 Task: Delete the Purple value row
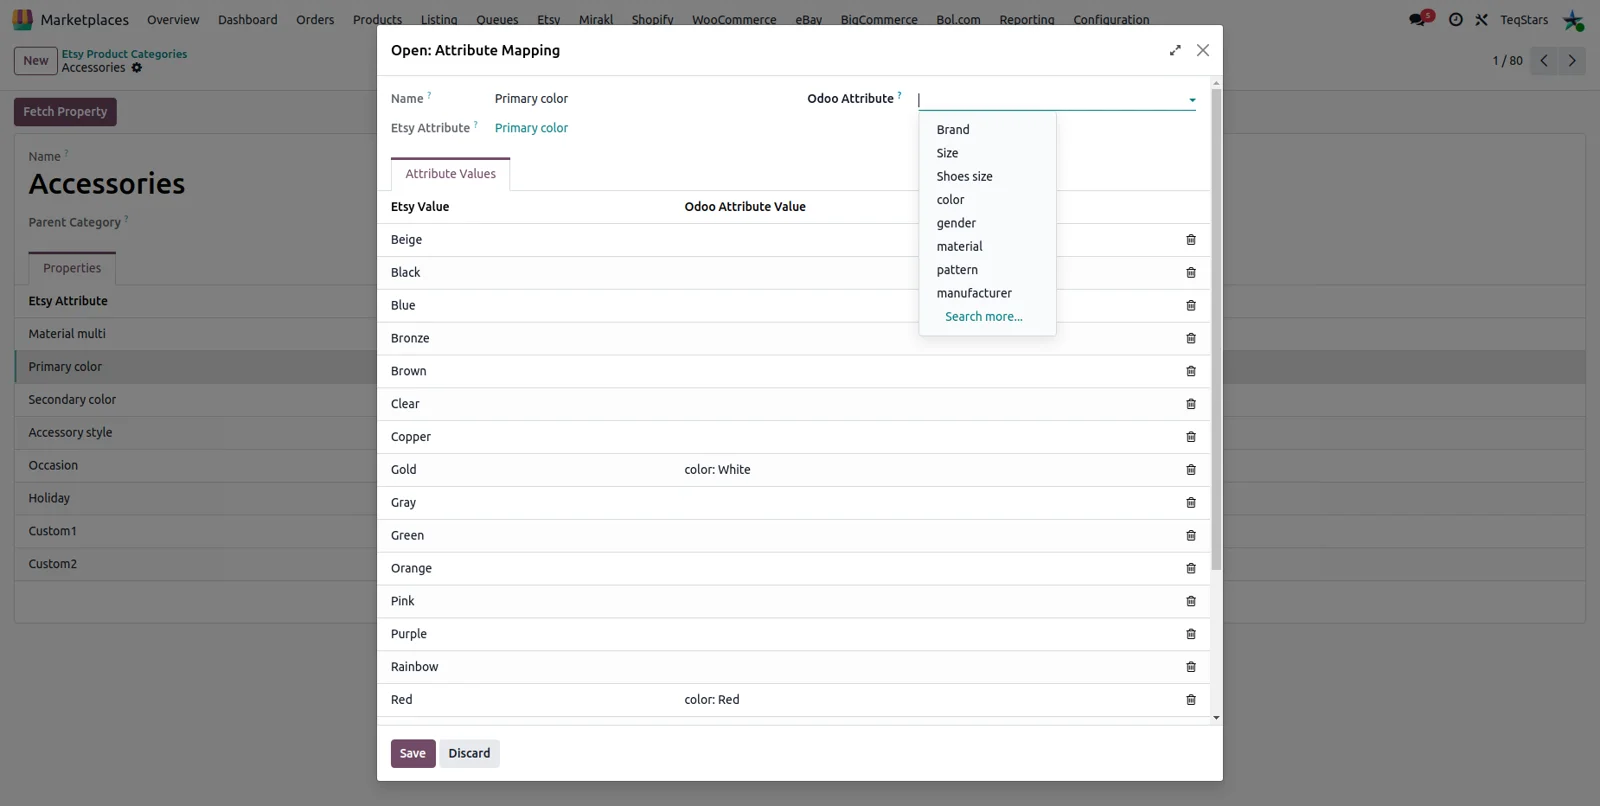pos(1190,634)
